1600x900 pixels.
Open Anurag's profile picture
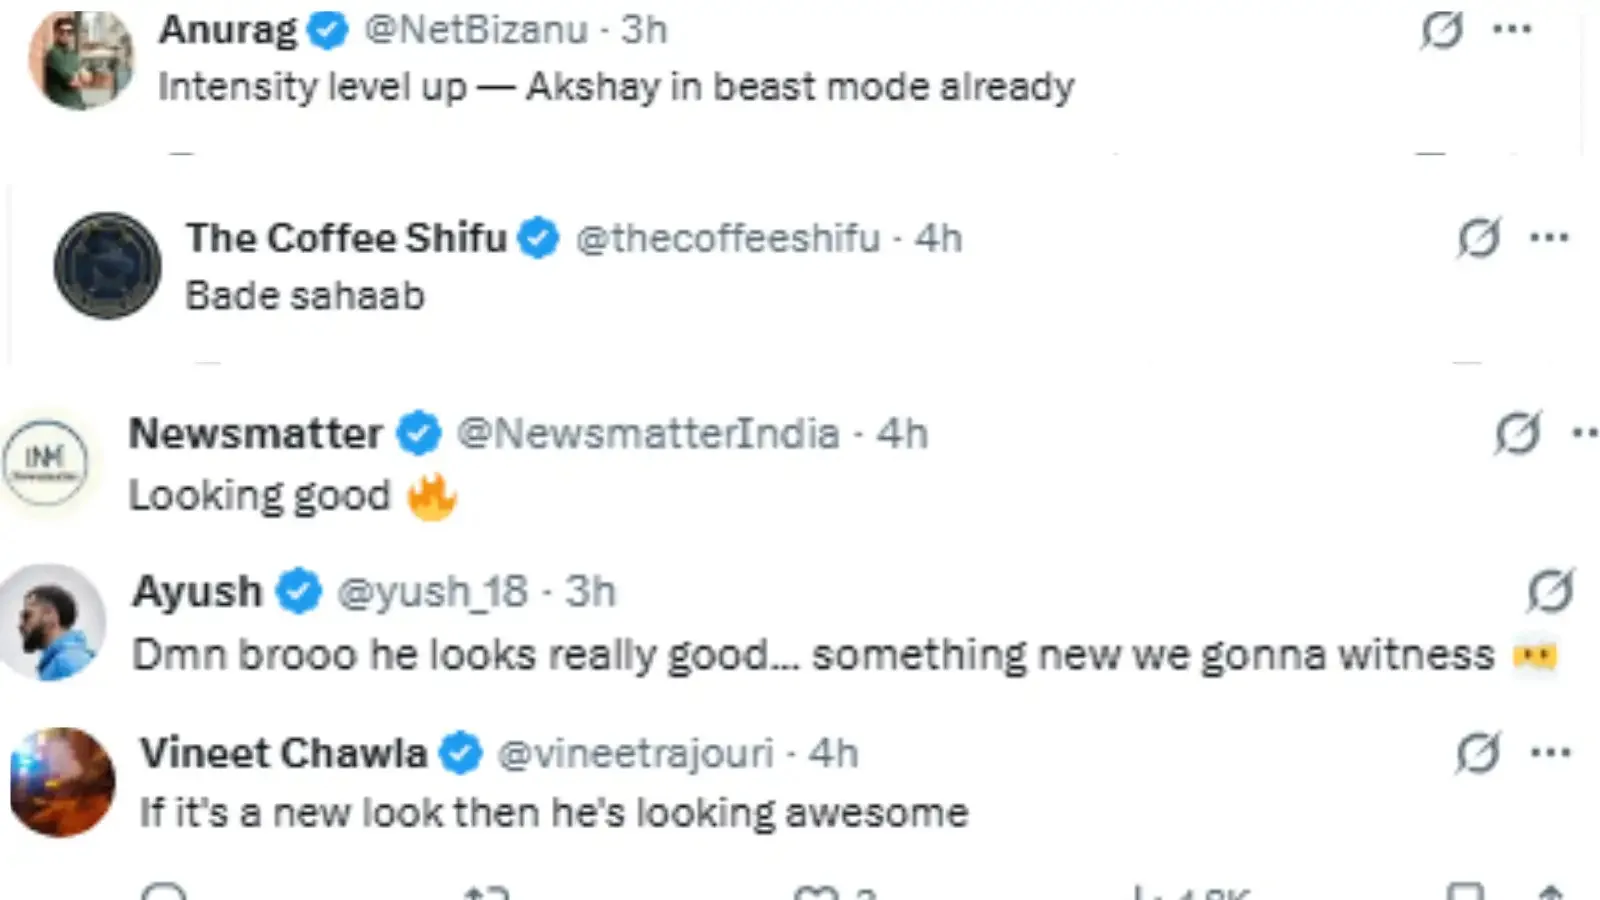pos(81,60)
